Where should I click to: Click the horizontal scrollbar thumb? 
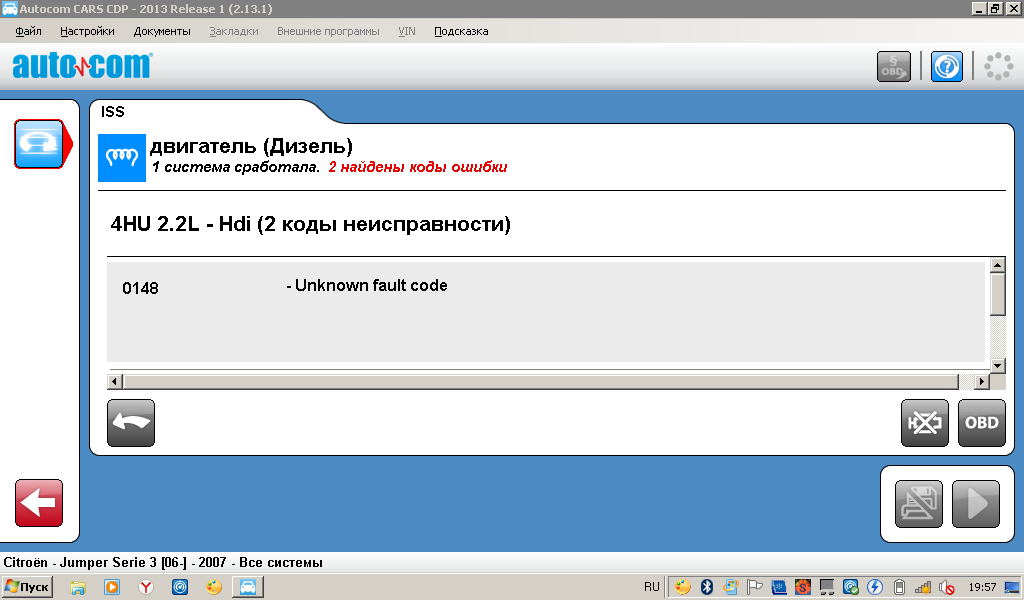[x=541, y=381]
